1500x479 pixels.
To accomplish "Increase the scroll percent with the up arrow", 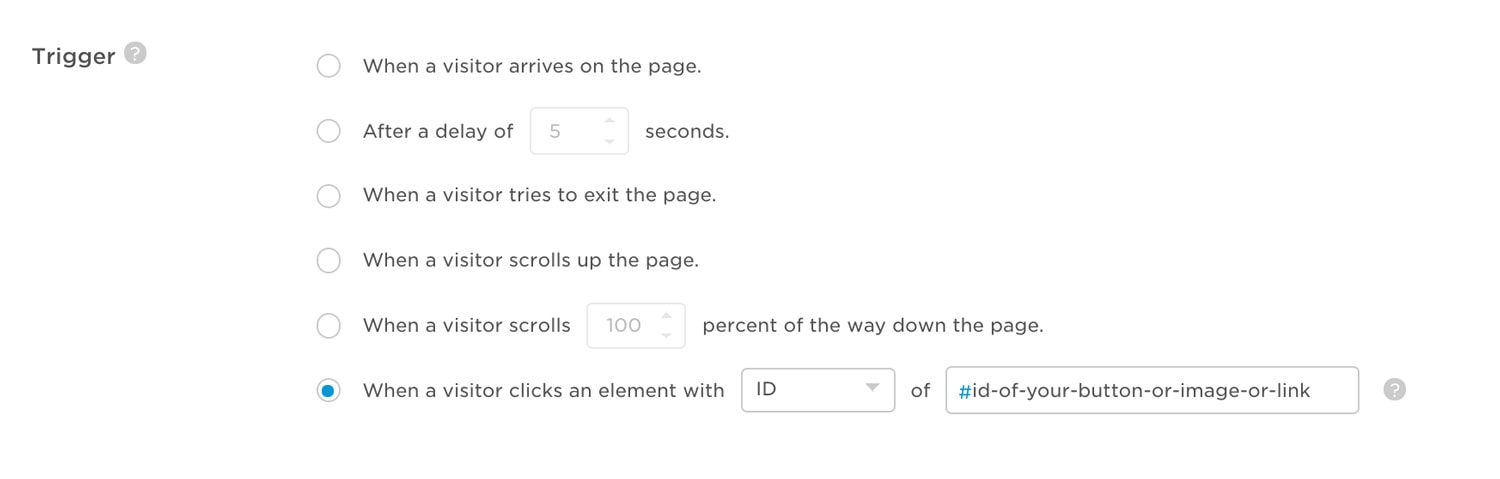I will tap(666, 316).
